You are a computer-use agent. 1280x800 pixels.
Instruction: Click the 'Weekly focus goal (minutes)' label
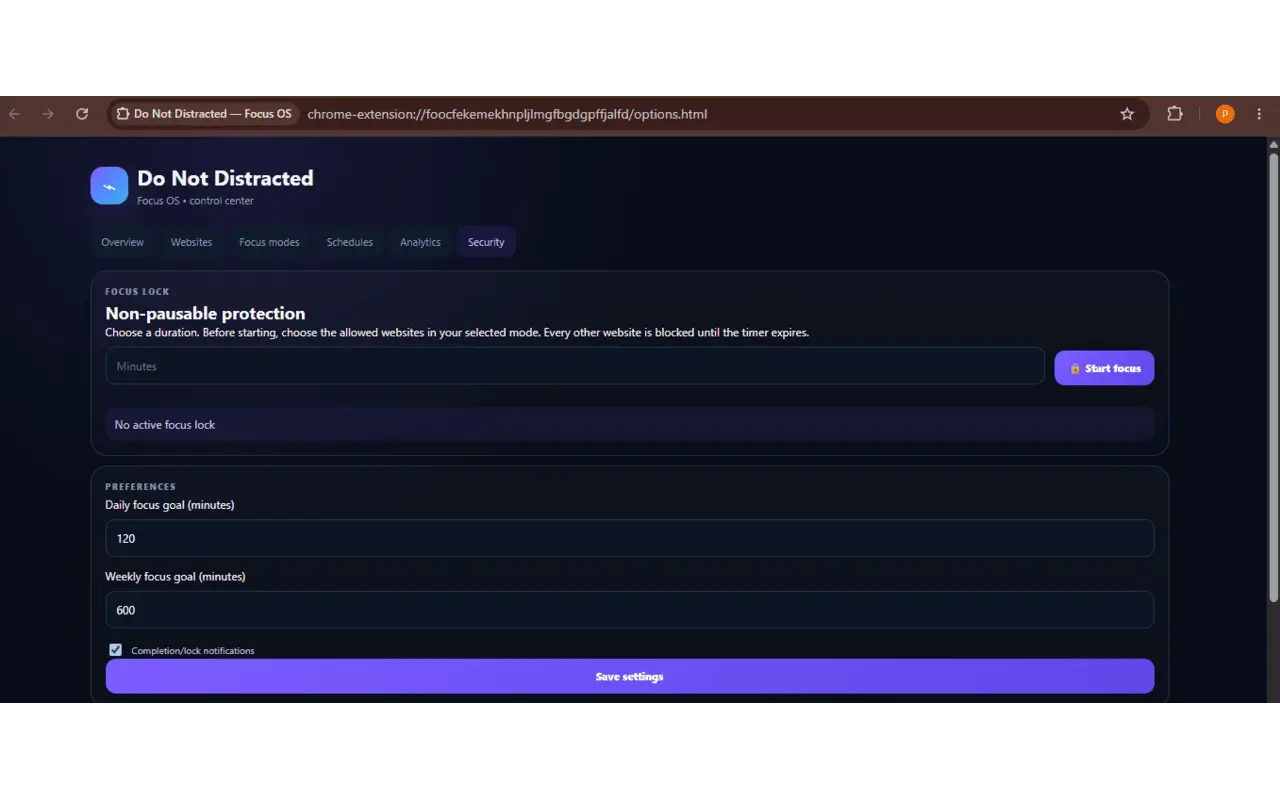pos(175,577)
